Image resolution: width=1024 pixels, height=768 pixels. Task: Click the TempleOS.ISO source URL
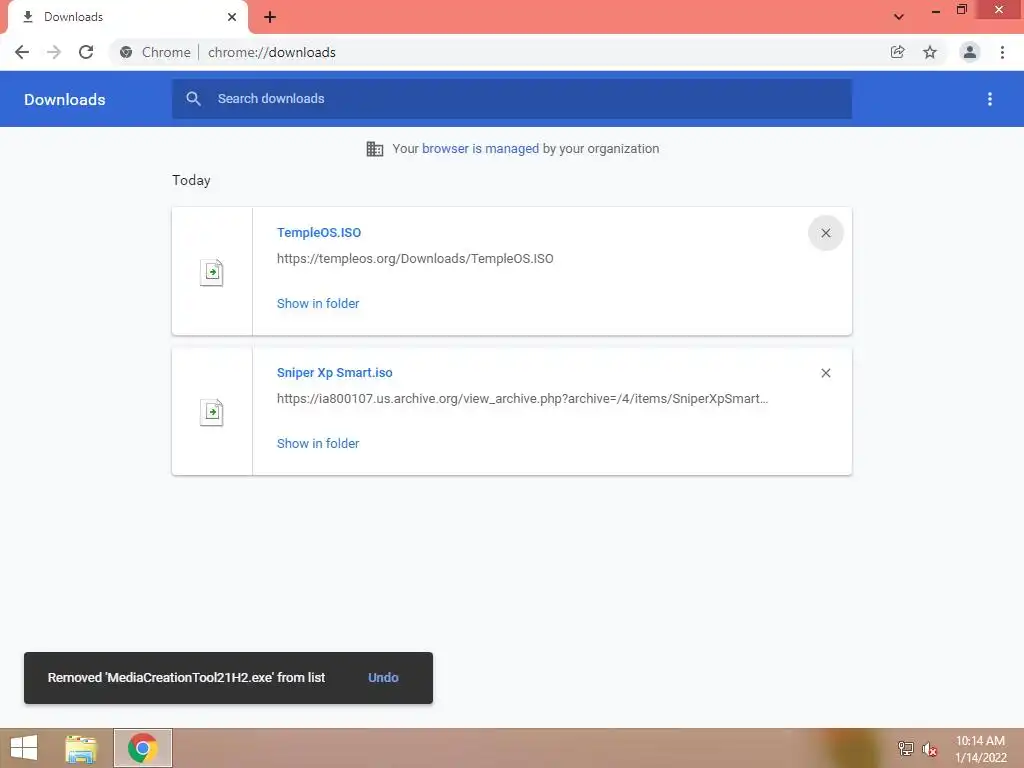click(x=415, y=259)
